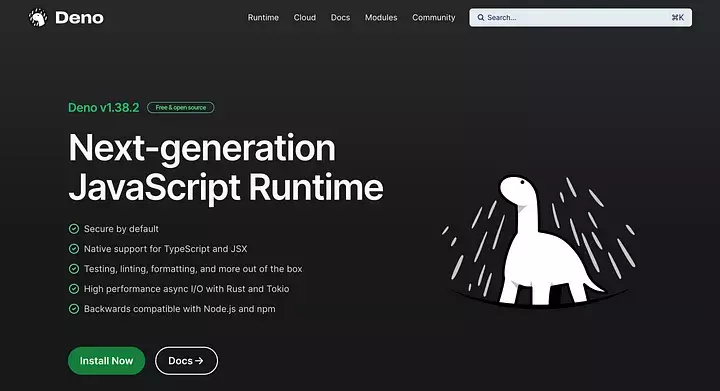Click check icon next to Testing, linting line
Image resolution: width=720 pixels, height=391 pixels.
click(x=74, y=268)
